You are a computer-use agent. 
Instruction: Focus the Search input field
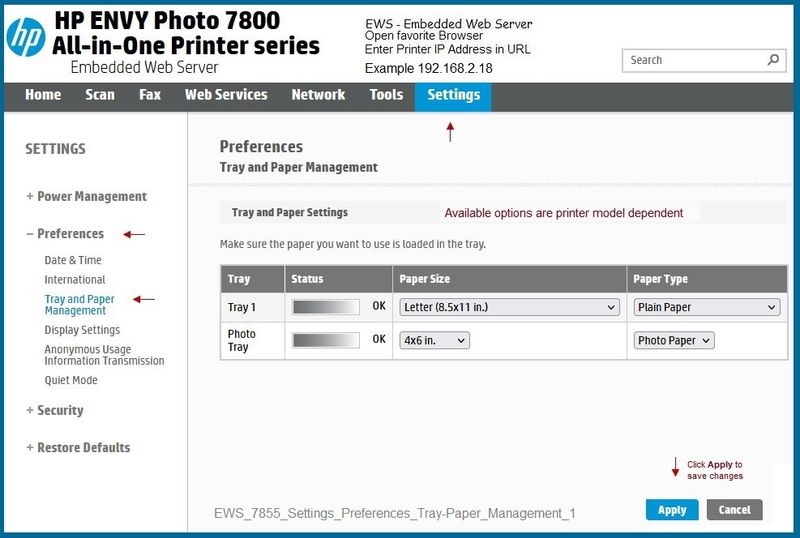click(704, 60)
